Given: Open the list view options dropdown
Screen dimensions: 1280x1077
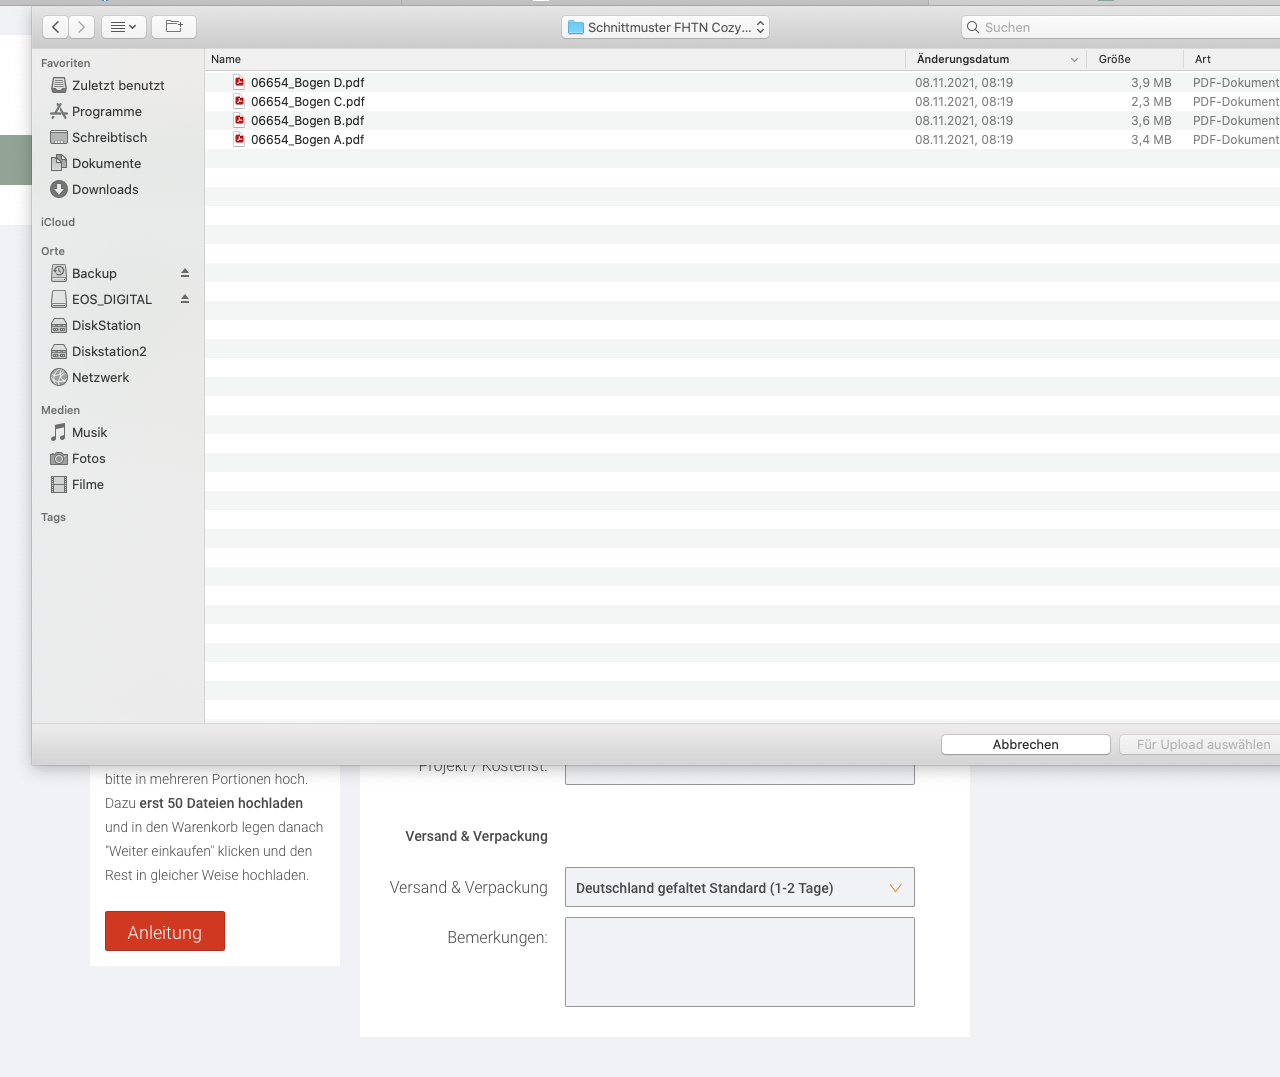Looking at the screenshot, I should (x=124, y=27).
